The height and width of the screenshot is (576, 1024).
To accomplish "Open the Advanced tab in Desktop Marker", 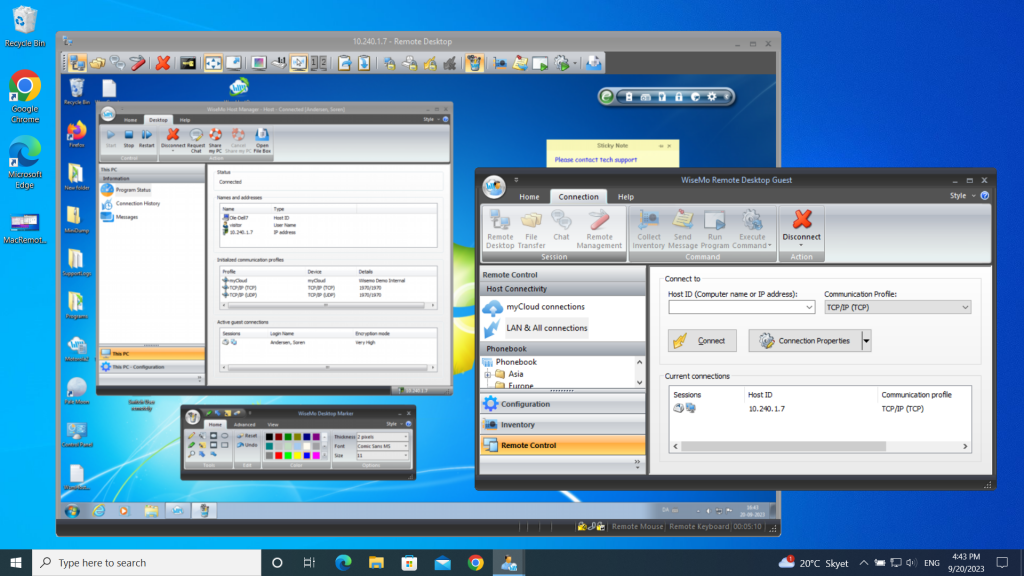I will (x=244, y=425).
